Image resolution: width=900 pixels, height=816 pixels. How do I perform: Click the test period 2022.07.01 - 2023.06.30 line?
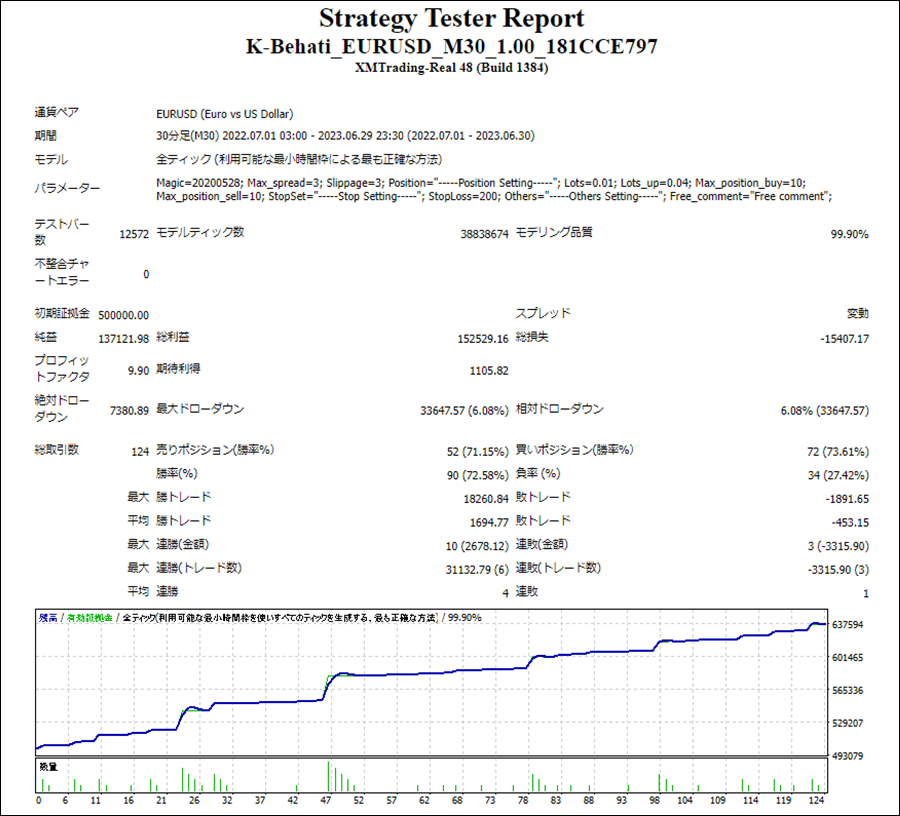coord(345,136)
